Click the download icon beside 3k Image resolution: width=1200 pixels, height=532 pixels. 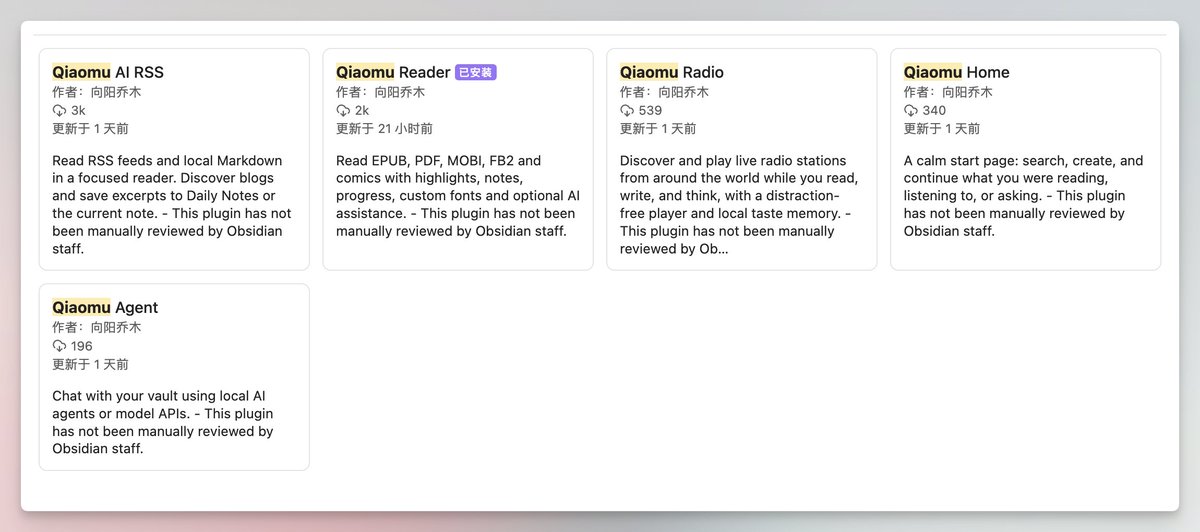59,110
